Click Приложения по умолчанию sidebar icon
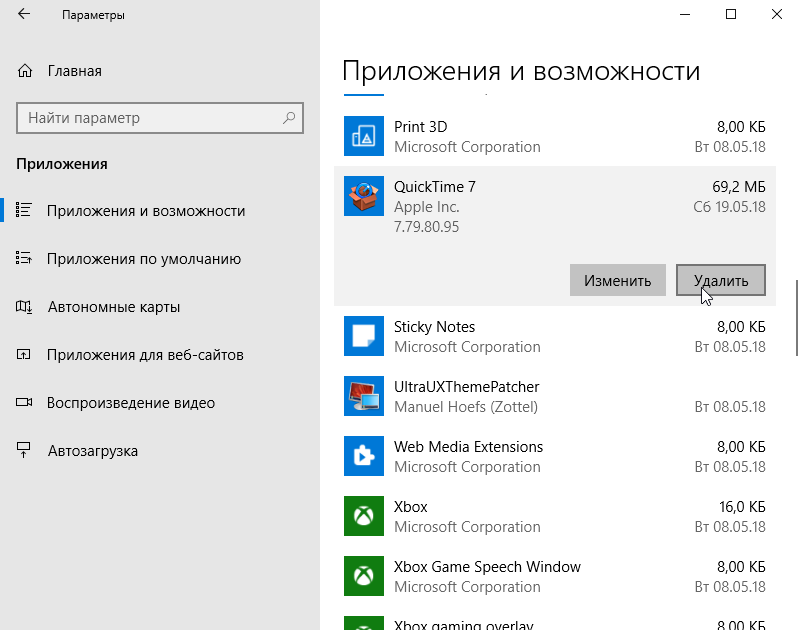This screenshot has height=630, width=798. pos(23,258)
